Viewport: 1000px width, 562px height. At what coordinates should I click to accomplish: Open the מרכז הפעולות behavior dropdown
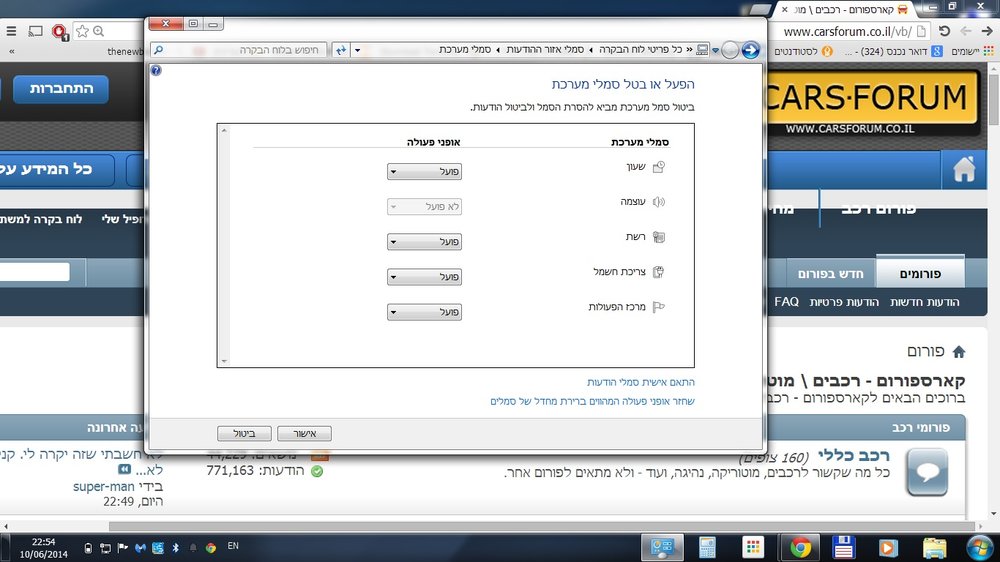[x=424, y=311]
